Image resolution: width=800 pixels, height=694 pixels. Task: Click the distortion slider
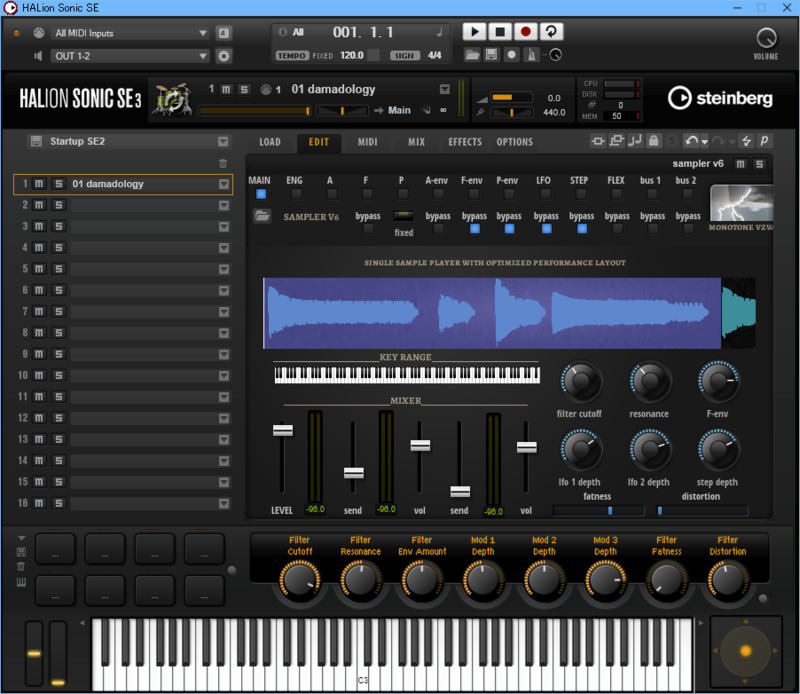coord(702,510)
